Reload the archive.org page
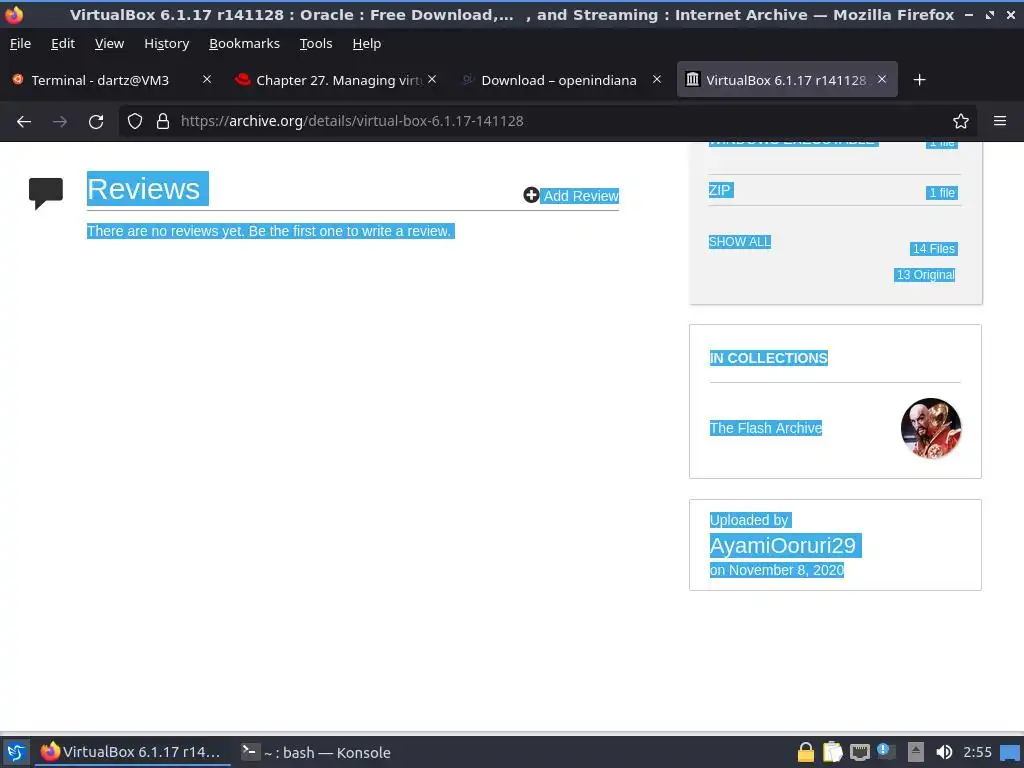The image size is (1024, 768). coord(96,121)
